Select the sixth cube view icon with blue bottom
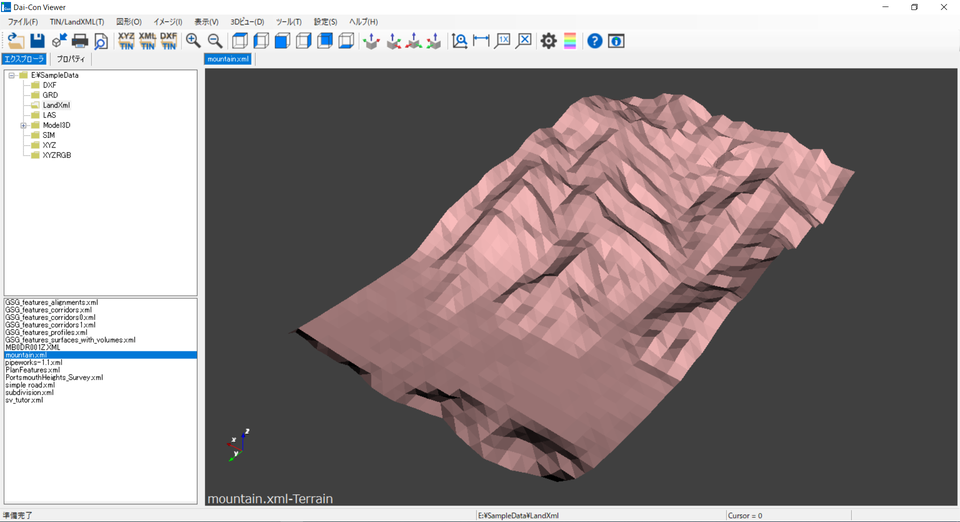 point(346,41)
